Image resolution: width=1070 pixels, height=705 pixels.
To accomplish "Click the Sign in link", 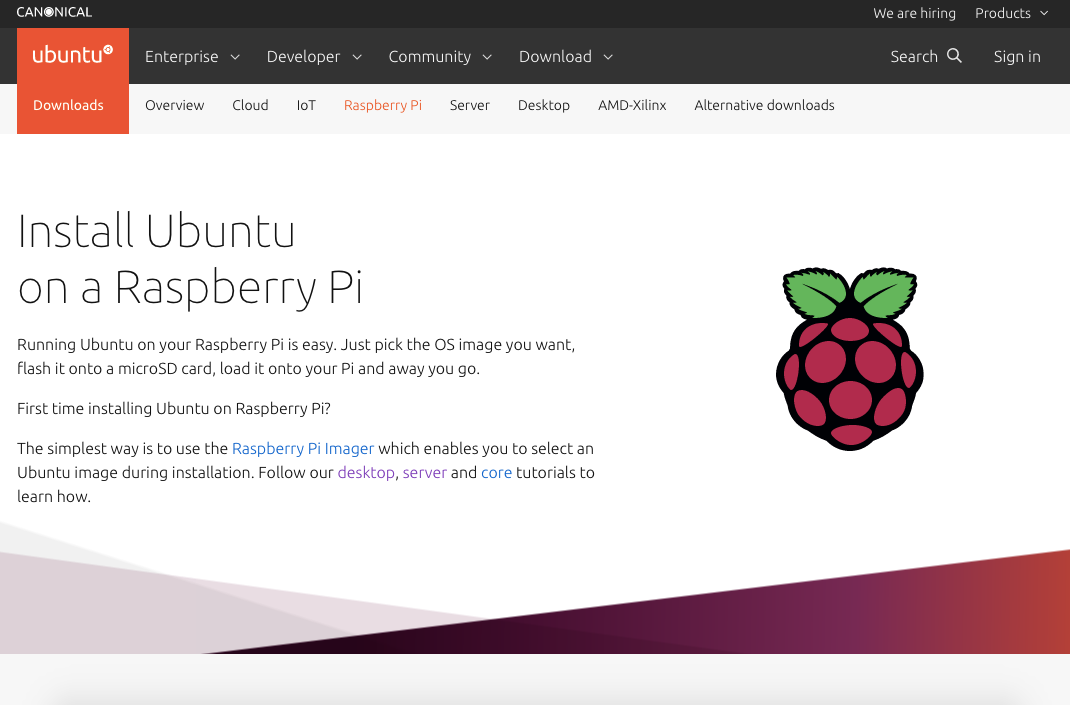I will click(x=1017, y=57).
